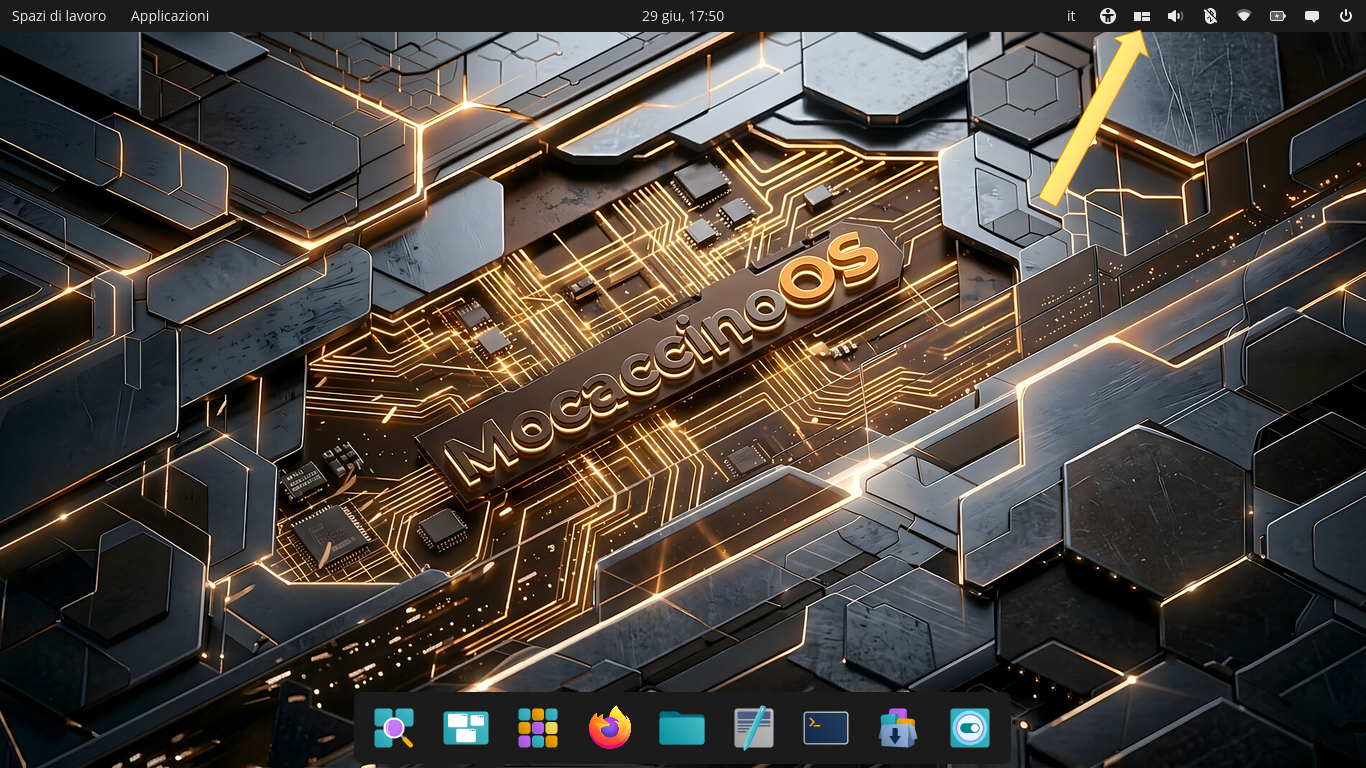The height and width of the screenshot is (768, 1366).
Task: Open the Applicazioni menu
Action: point(170,16)
